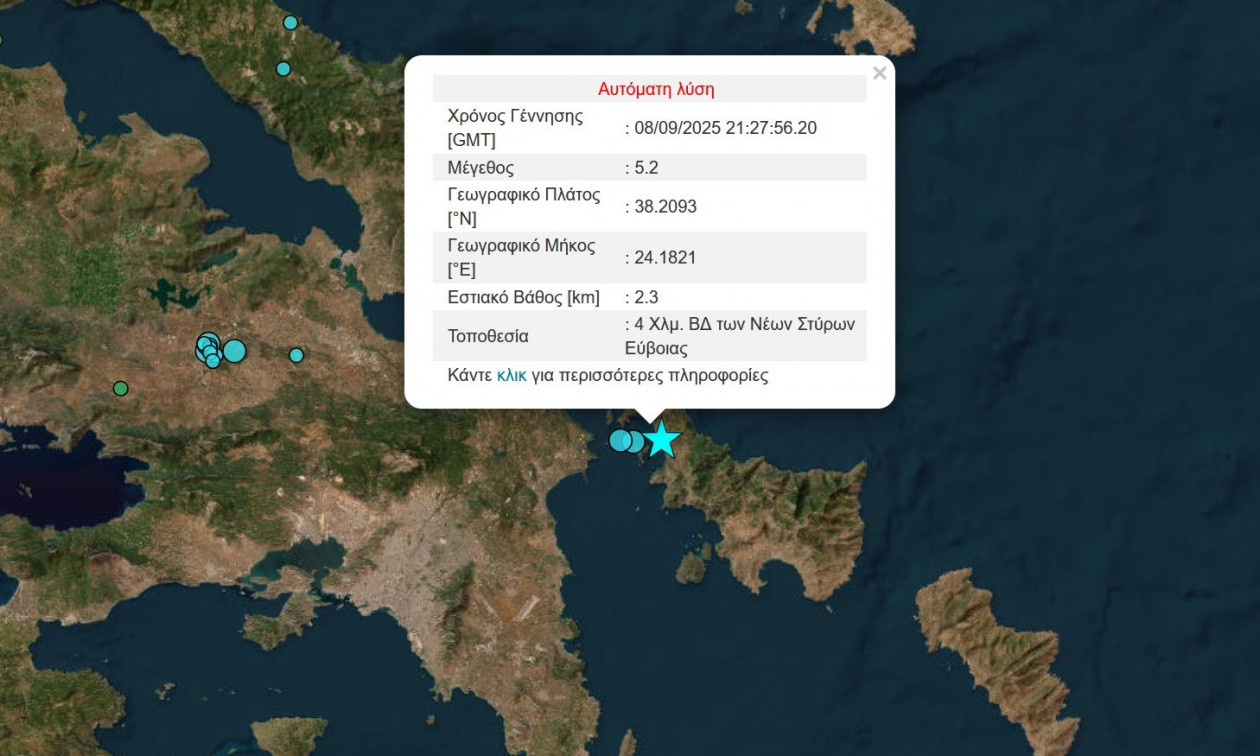Select the leftmost cyan circle beside the star
Screen dimensions: 1260x756
[x=619, y=440]
